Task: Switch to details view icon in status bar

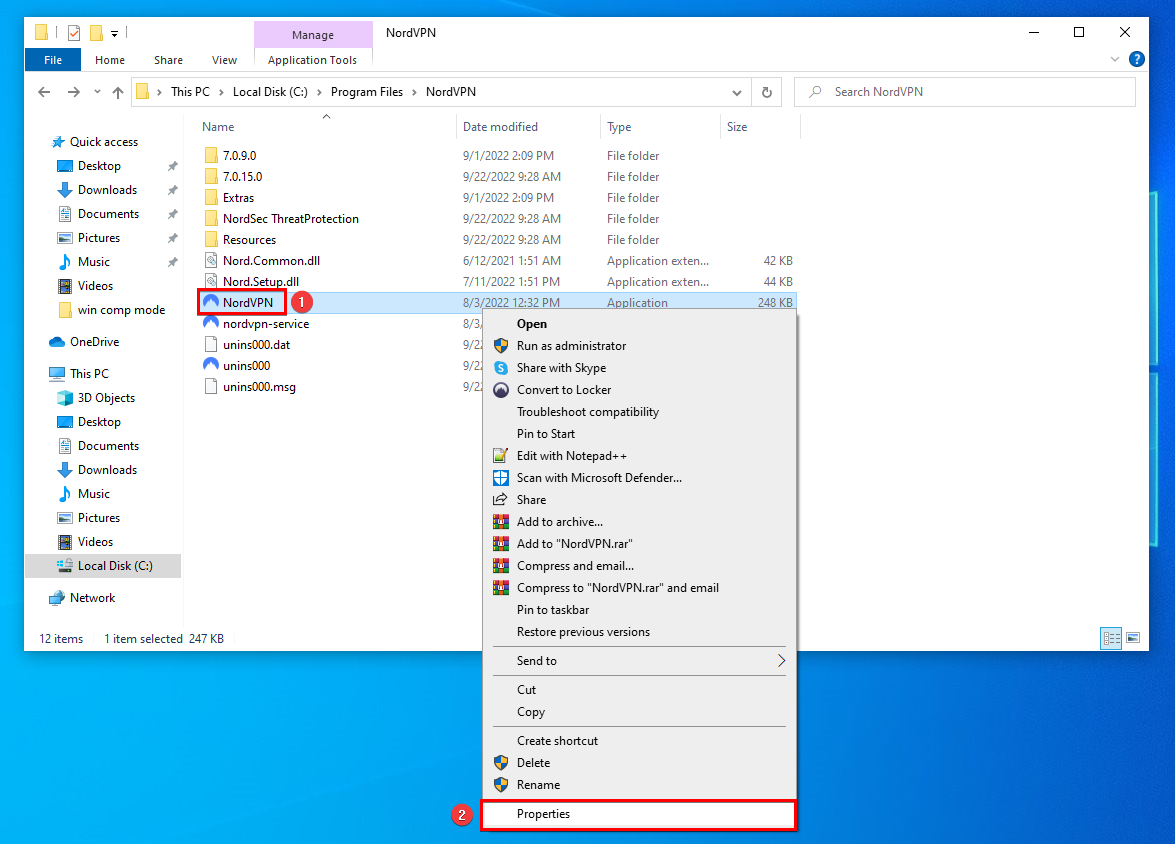Action: point(1110,638)
